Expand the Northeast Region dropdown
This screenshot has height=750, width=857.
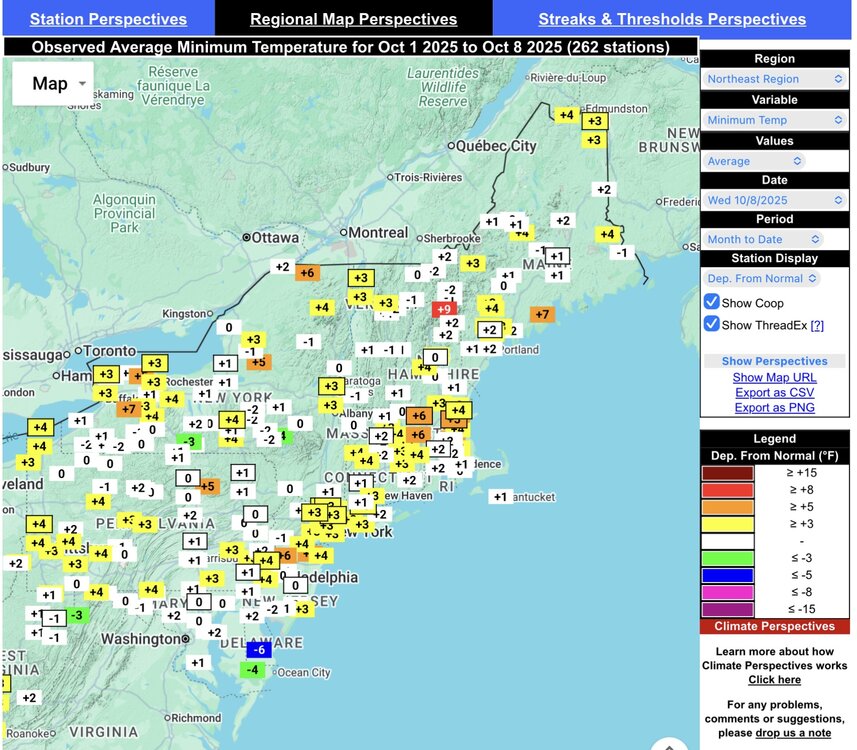click(775, 79)
